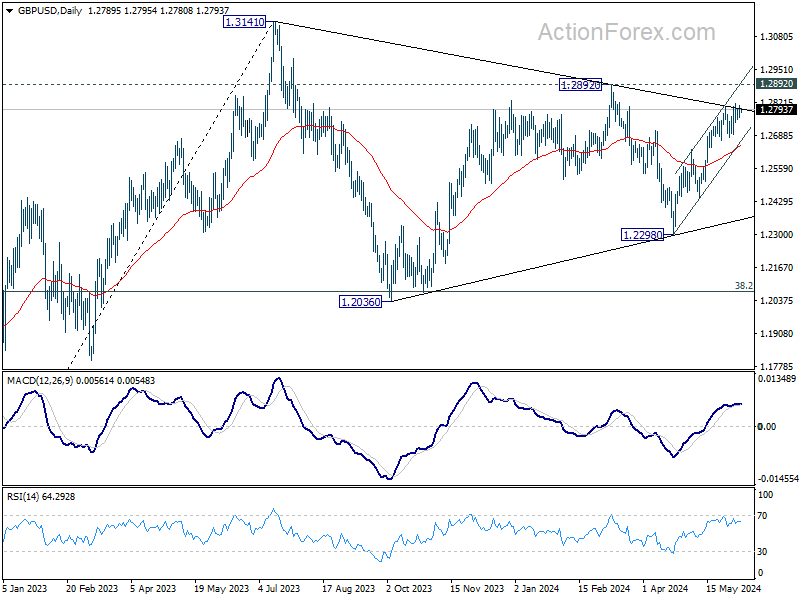Click the chart dropdown triangle beside GBPUSD
Viewport: 800px width, 600px height.
(10, 11)
